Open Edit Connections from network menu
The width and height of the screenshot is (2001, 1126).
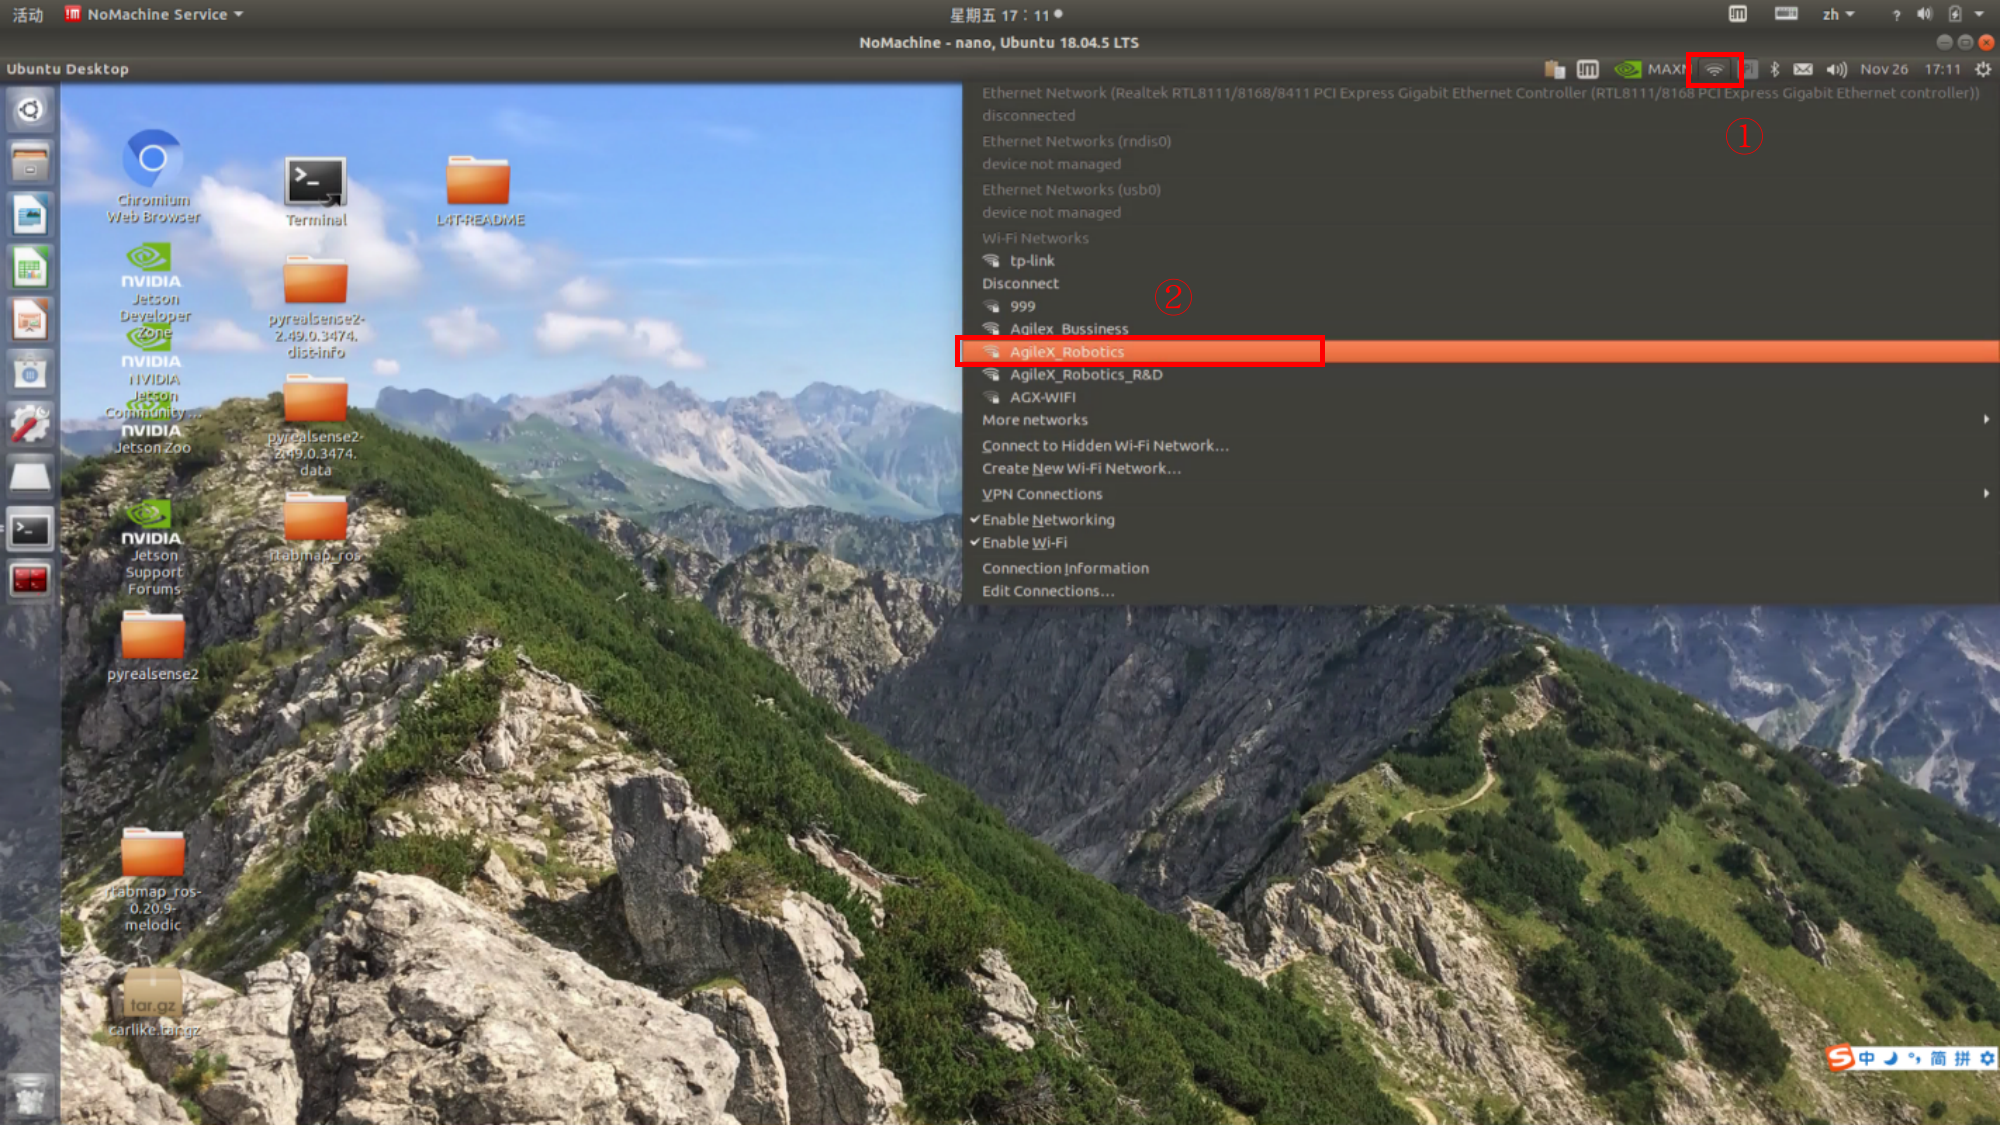(x=1047, y=591)
